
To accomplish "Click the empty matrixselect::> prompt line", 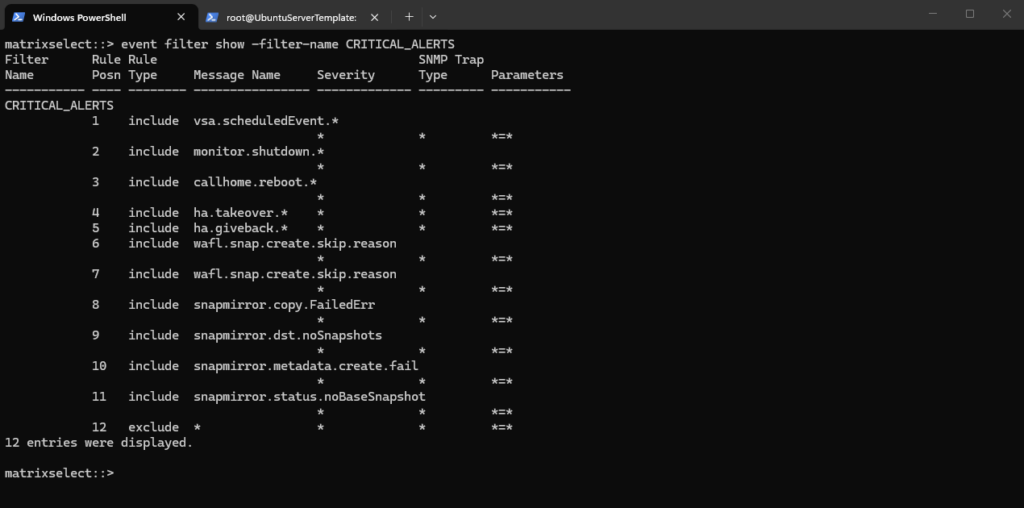I will click(x=59, y=473).
